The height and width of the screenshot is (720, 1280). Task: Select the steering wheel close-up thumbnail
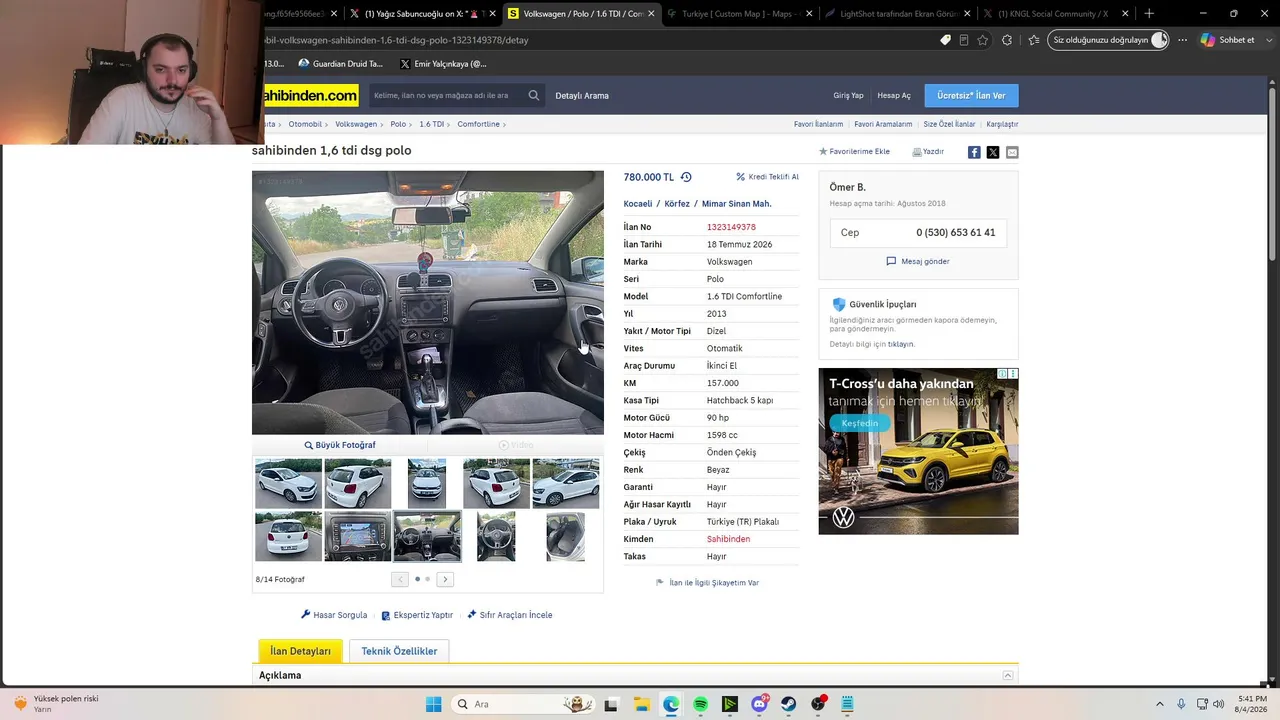point(496,536)
